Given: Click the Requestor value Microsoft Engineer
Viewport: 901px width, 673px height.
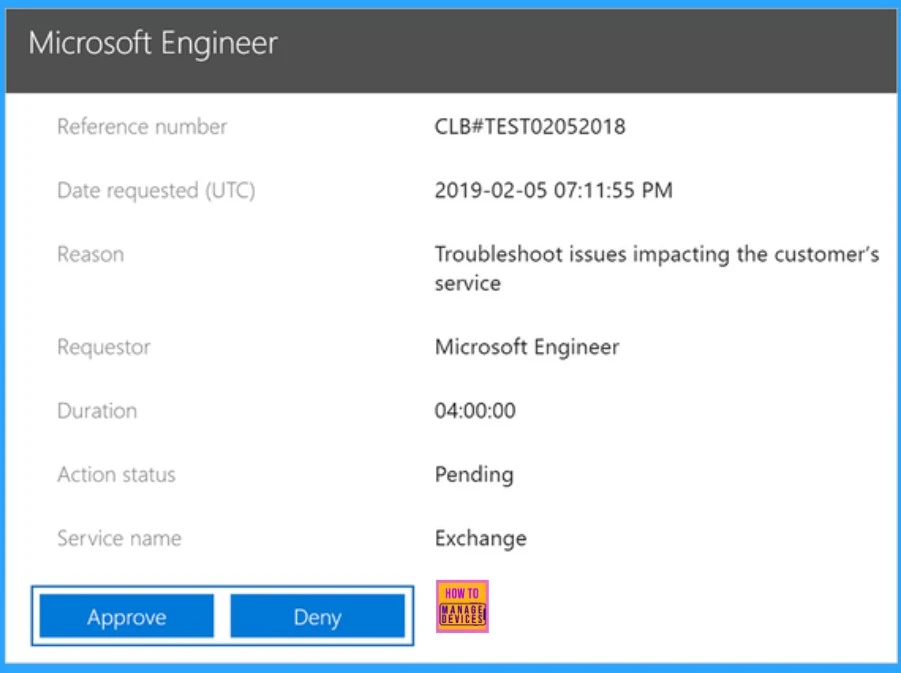Looking at the screenshot, I should [x=526, y=347].
